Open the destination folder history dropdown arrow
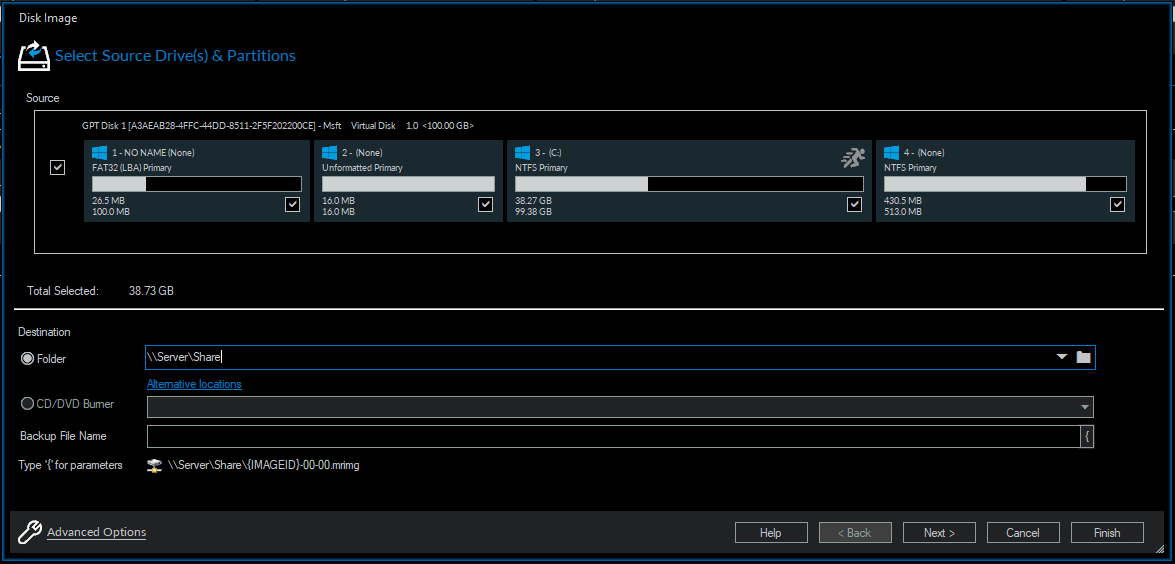Viewport: 1175px width, 564px height. 1061,357
